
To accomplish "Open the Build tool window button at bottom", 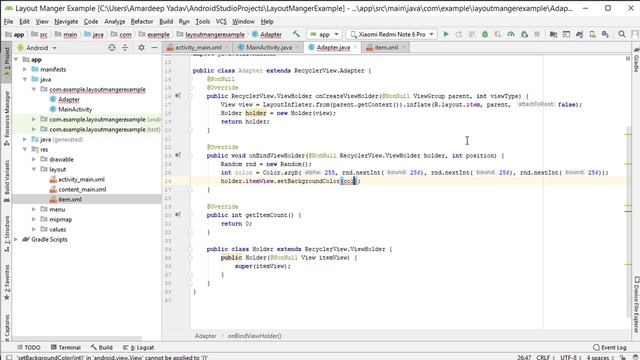I will (102, 347).
